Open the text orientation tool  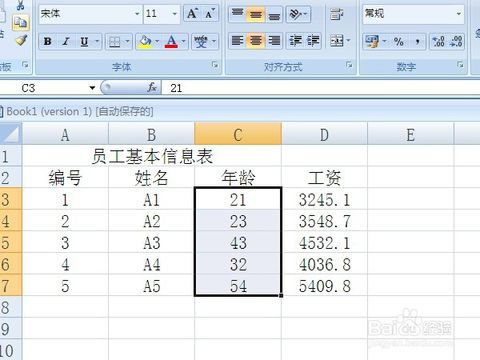[297, 14]
